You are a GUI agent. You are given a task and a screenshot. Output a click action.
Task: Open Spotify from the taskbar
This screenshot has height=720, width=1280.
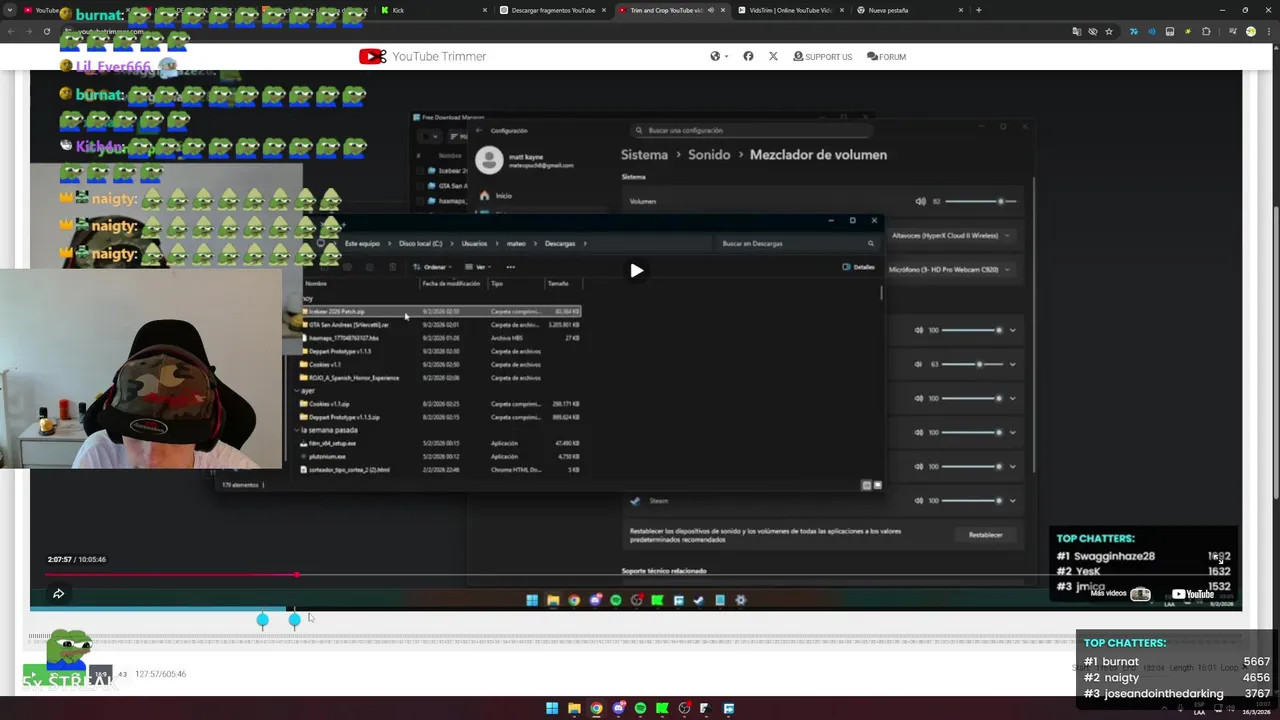coord(640,708)
